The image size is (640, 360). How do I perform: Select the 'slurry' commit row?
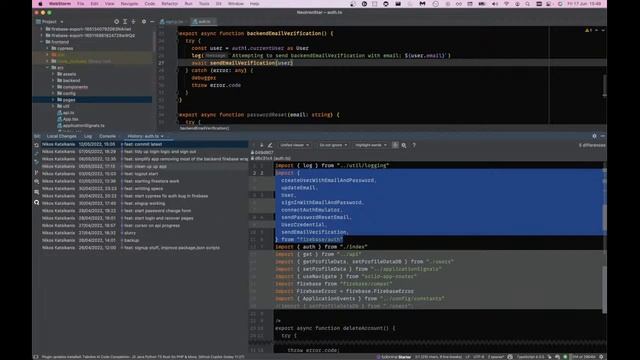(144, 233)
